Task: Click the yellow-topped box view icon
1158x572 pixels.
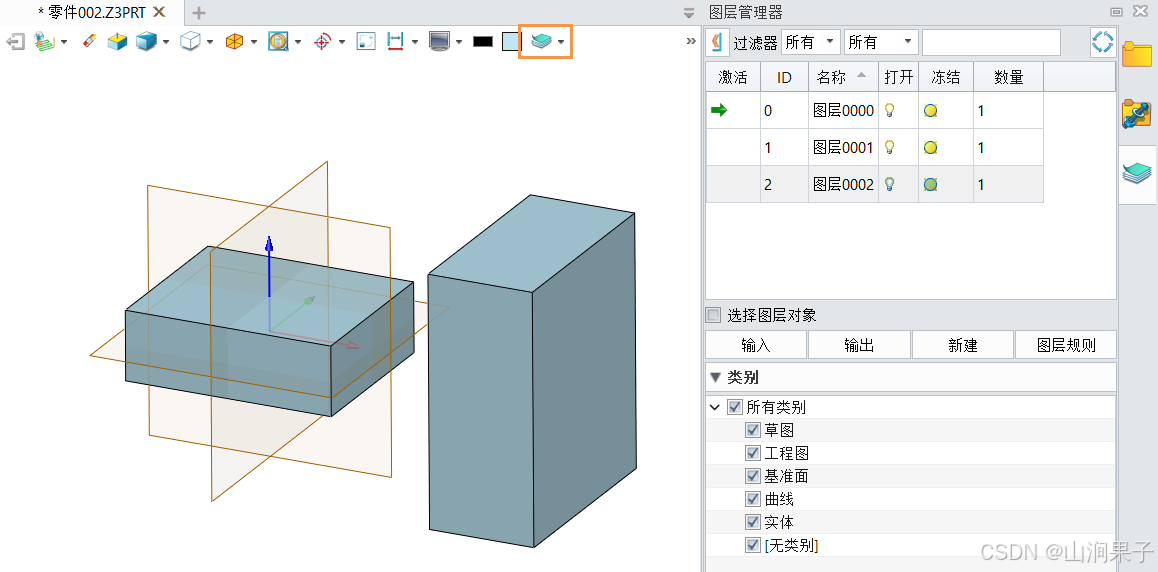Action: click(117, 41)
